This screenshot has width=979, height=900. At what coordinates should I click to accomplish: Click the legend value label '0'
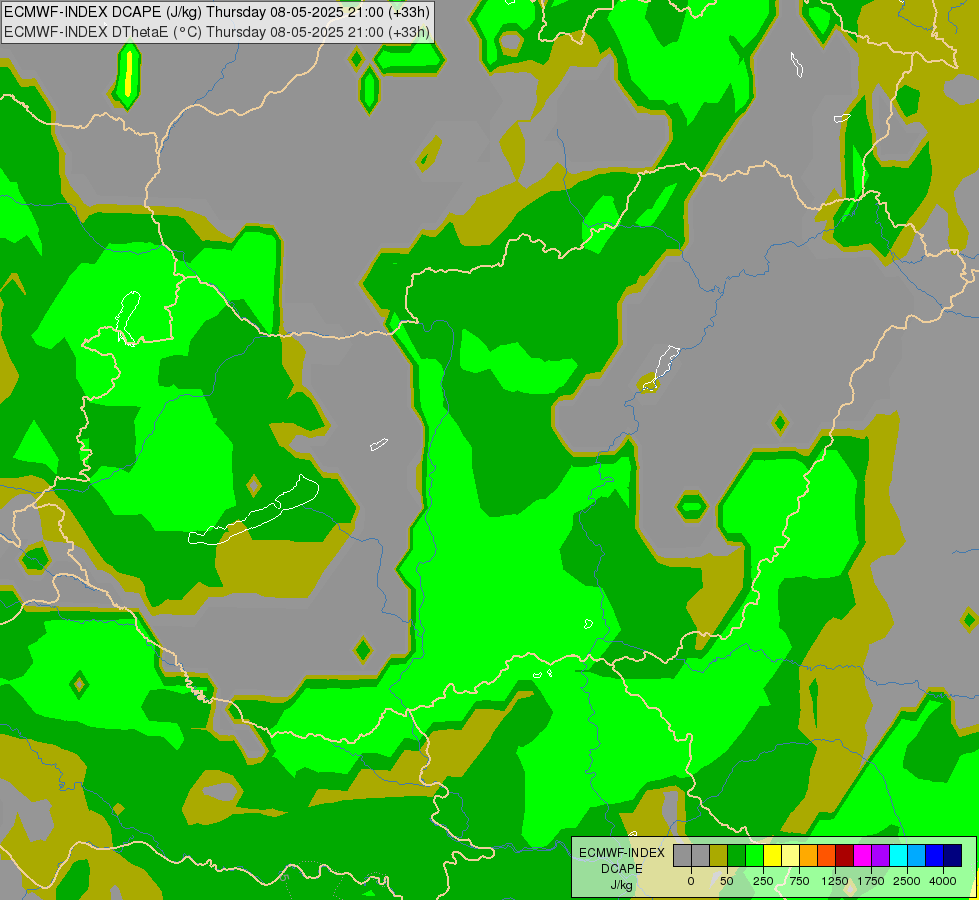pyautogui.click(x=691, y=881)
